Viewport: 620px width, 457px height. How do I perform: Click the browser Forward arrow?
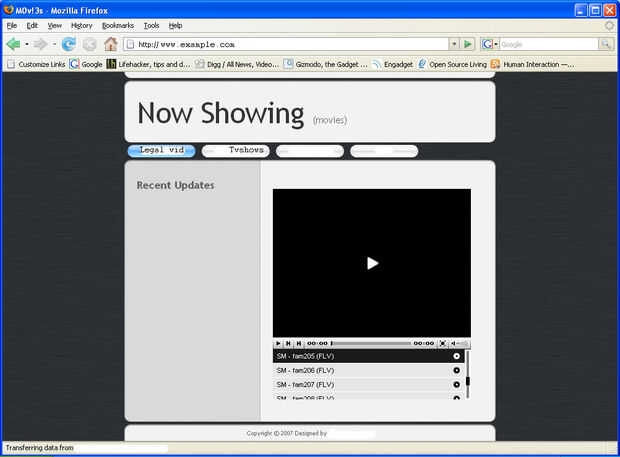[x=40, y=44]
